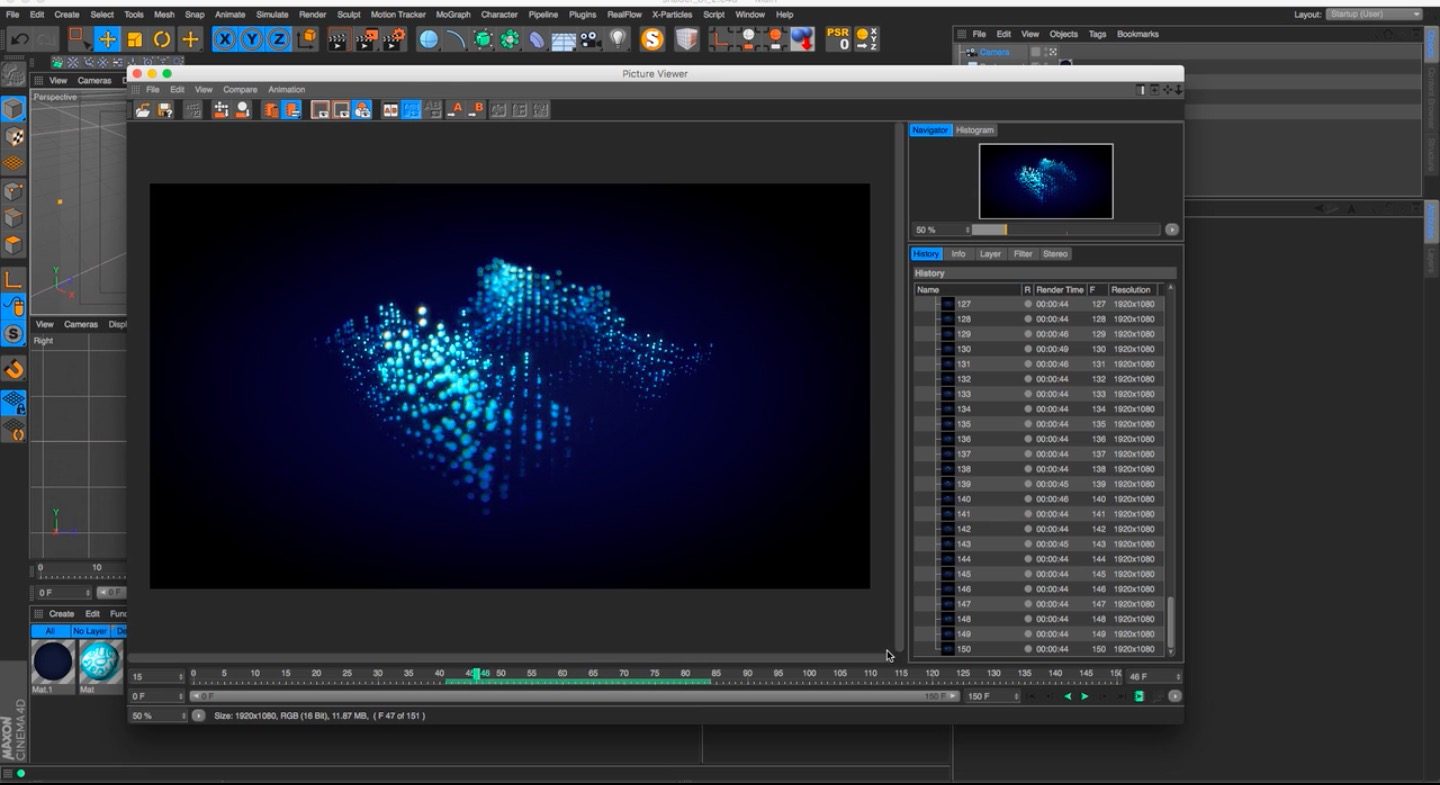Click the cyan Mat material thumbnail
The width and height of the screenshot is (1440, 785).
pos(100,662)
